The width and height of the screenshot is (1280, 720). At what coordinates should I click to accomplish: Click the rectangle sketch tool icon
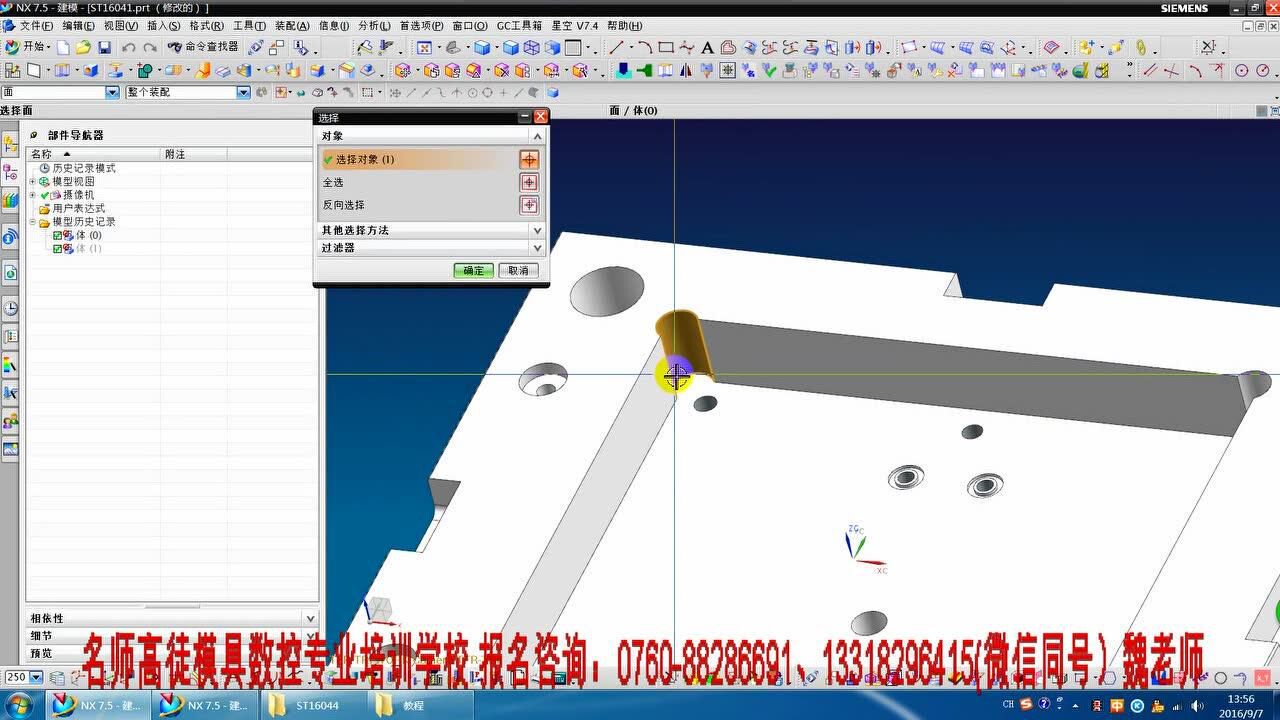(666, 47)
